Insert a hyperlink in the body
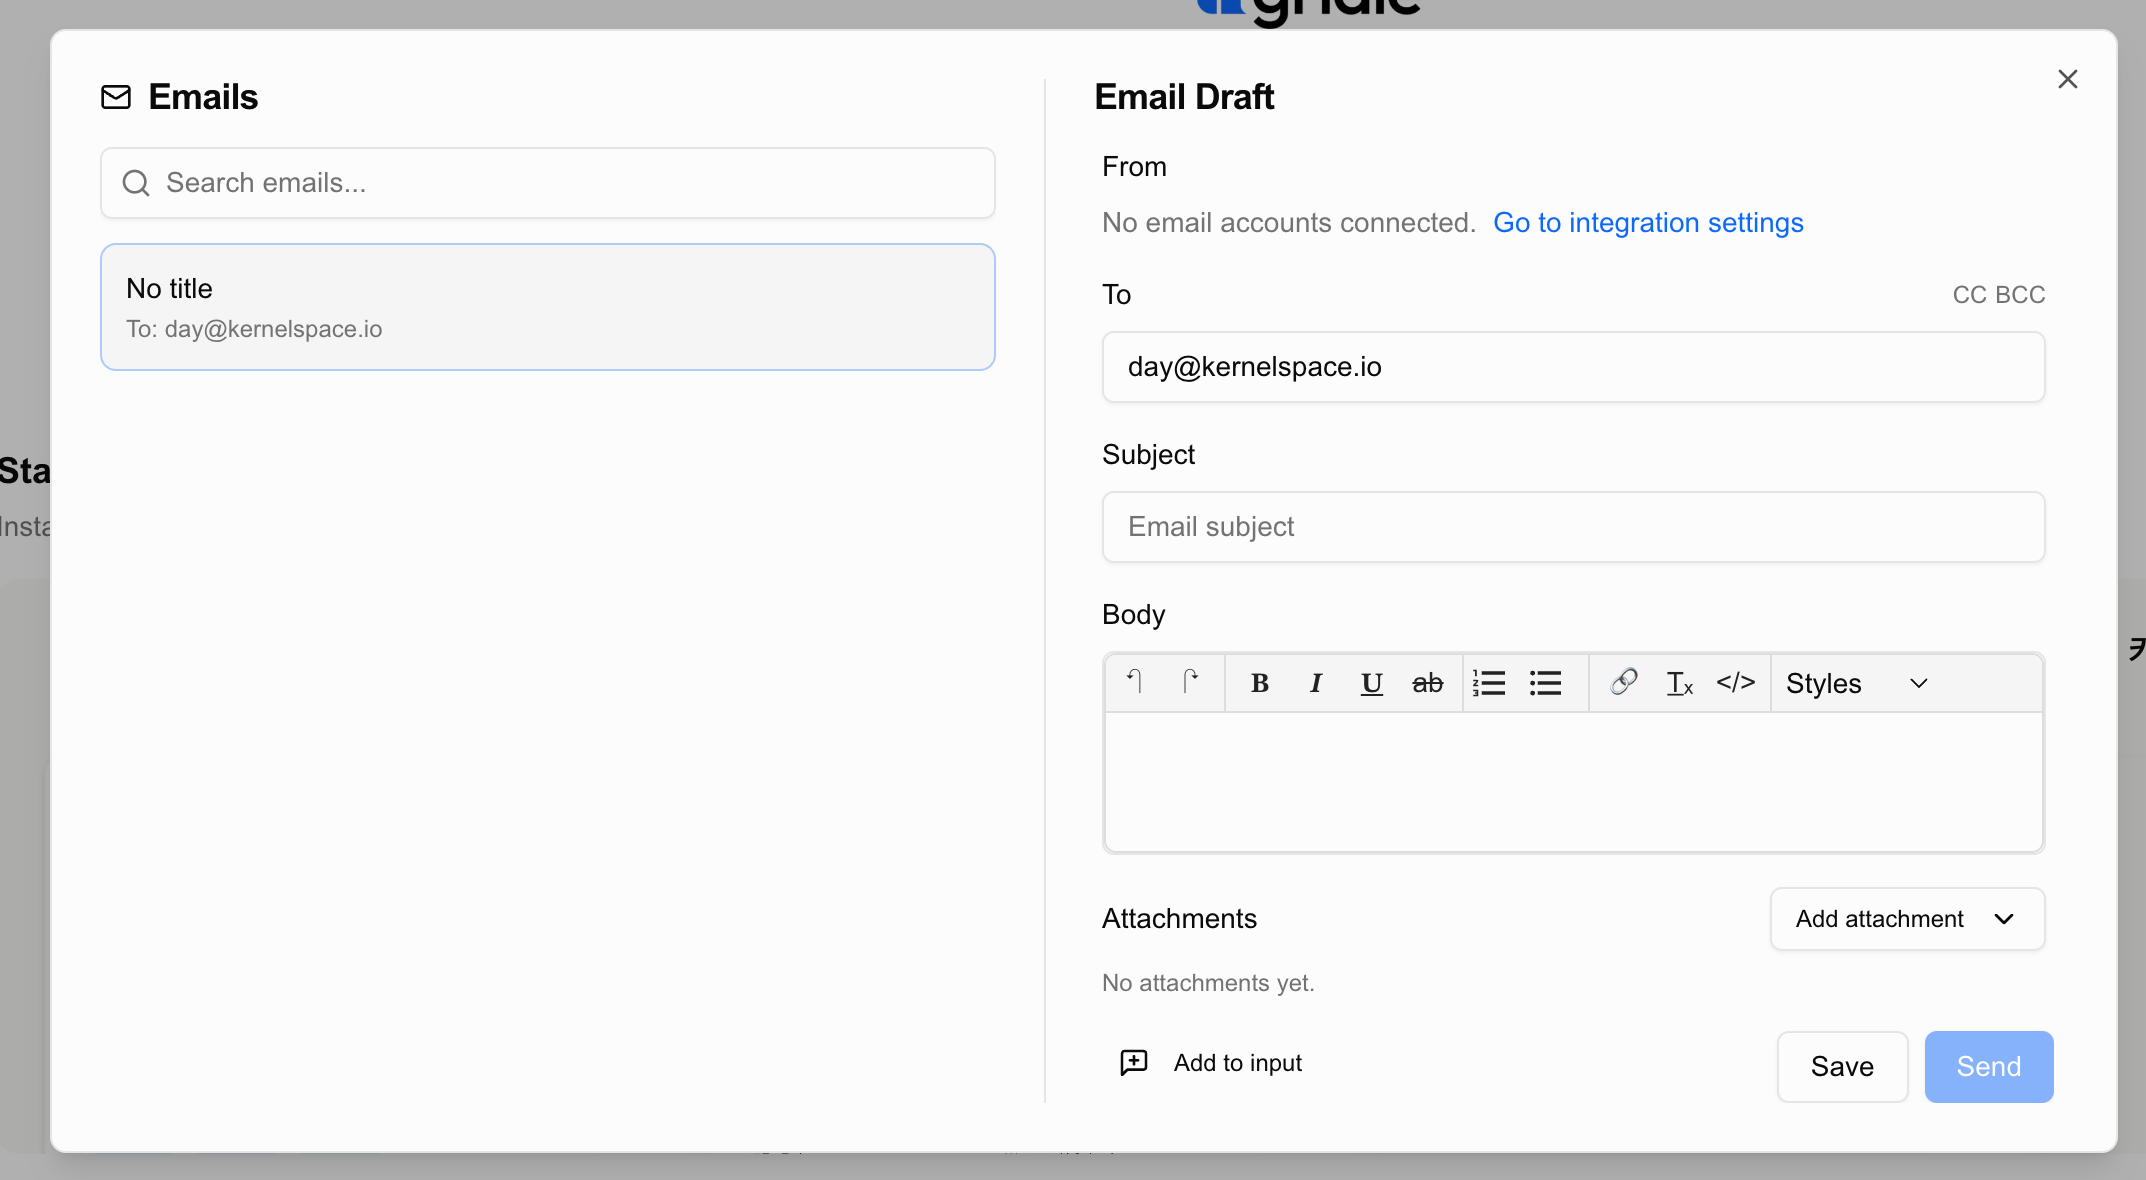 click(x=1624, y=682)
